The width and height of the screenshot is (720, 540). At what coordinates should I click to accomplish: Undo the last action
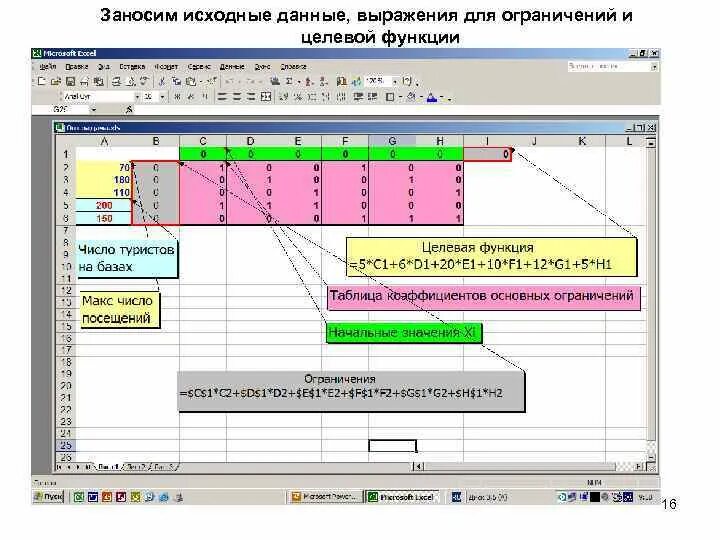click(x=229, y=82)
